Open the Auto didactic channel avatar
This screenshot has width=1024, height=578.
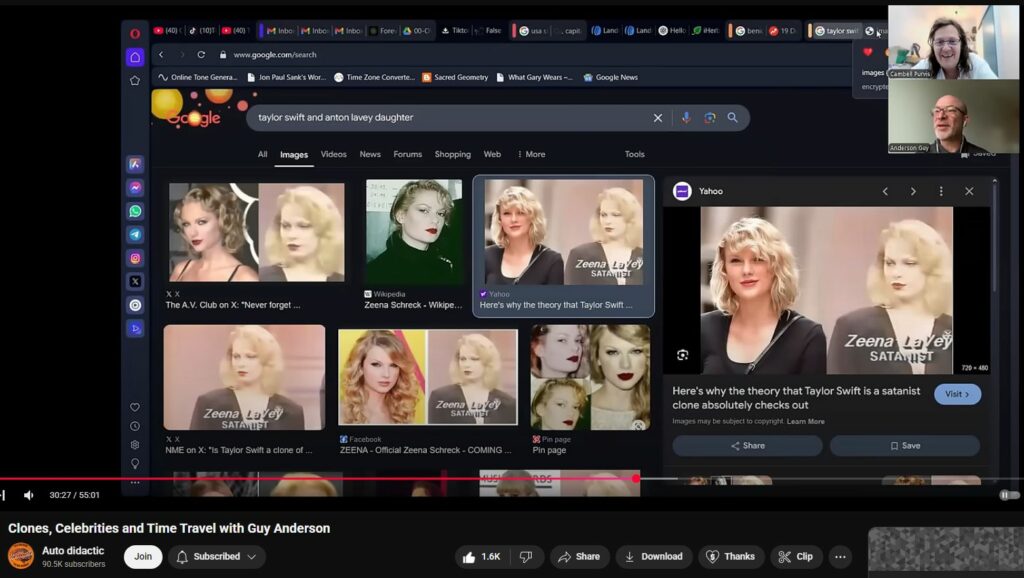click(x=21, y=556)
